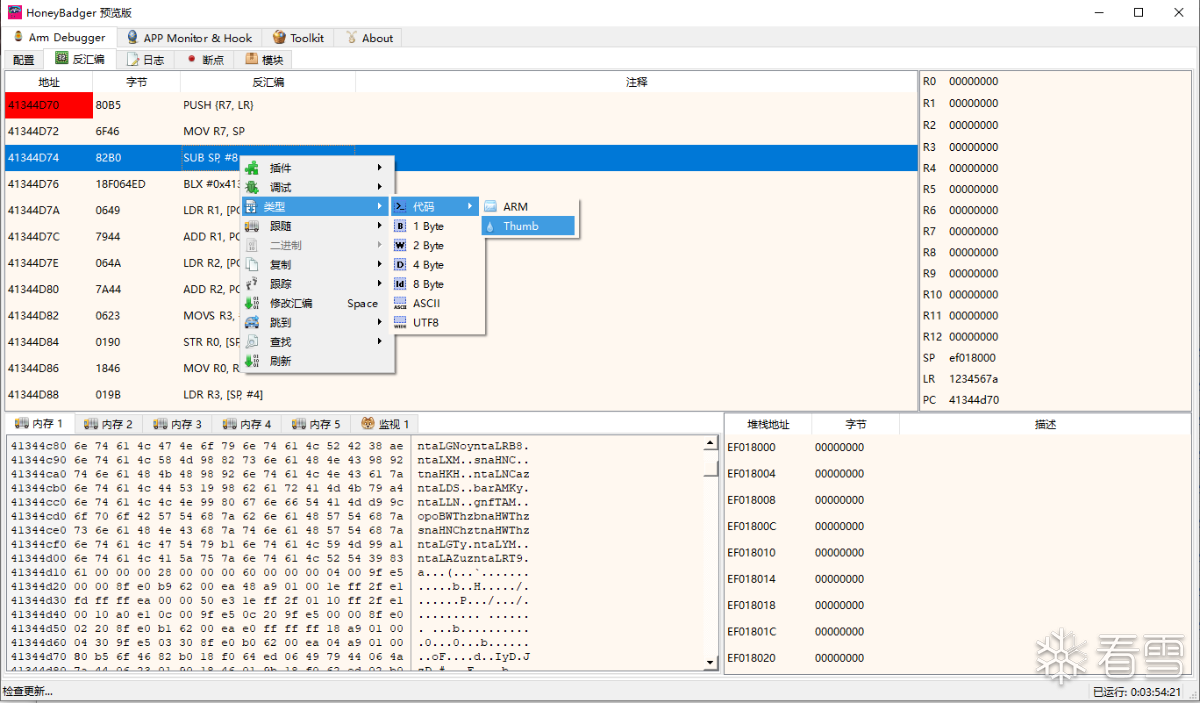Set data type to 1 Byte
This screenshot has width=1200, height=703.
[x=437, y=227]
